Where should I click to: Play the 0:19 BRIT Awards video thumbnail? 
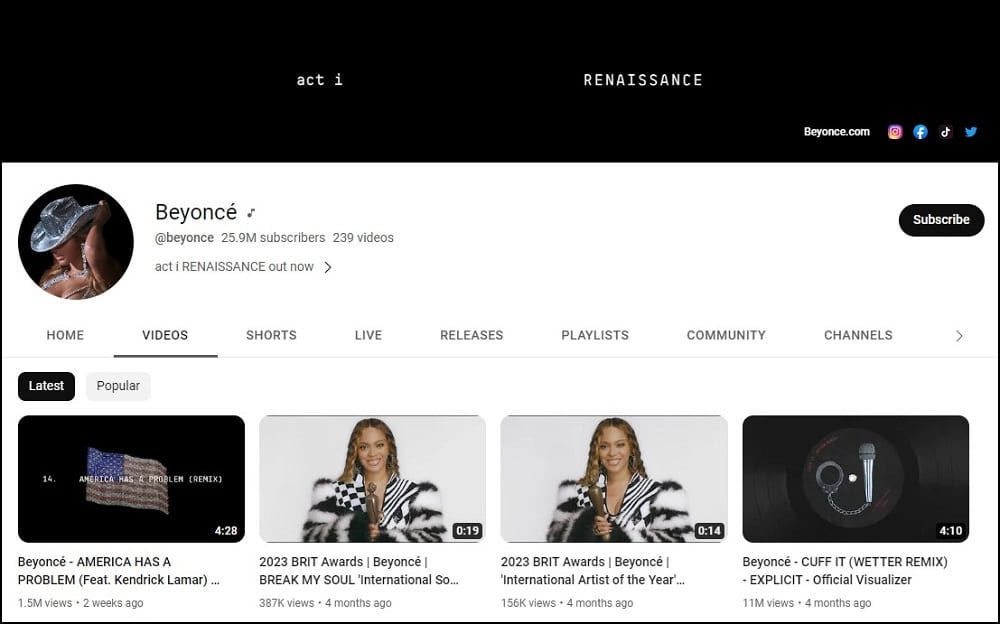(x=372, y=479)
